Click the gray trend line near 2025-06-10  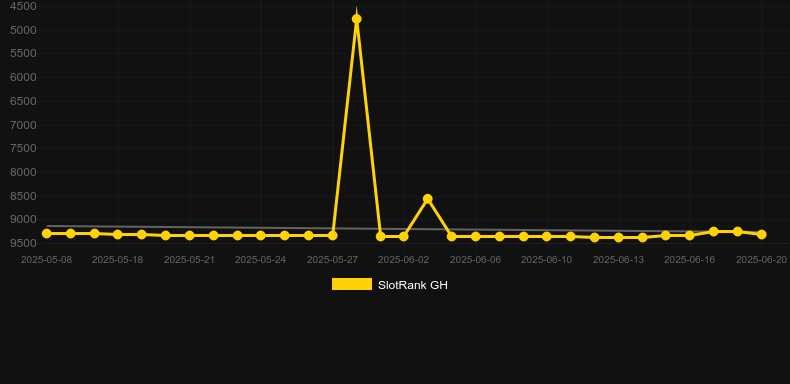point(547,231)
